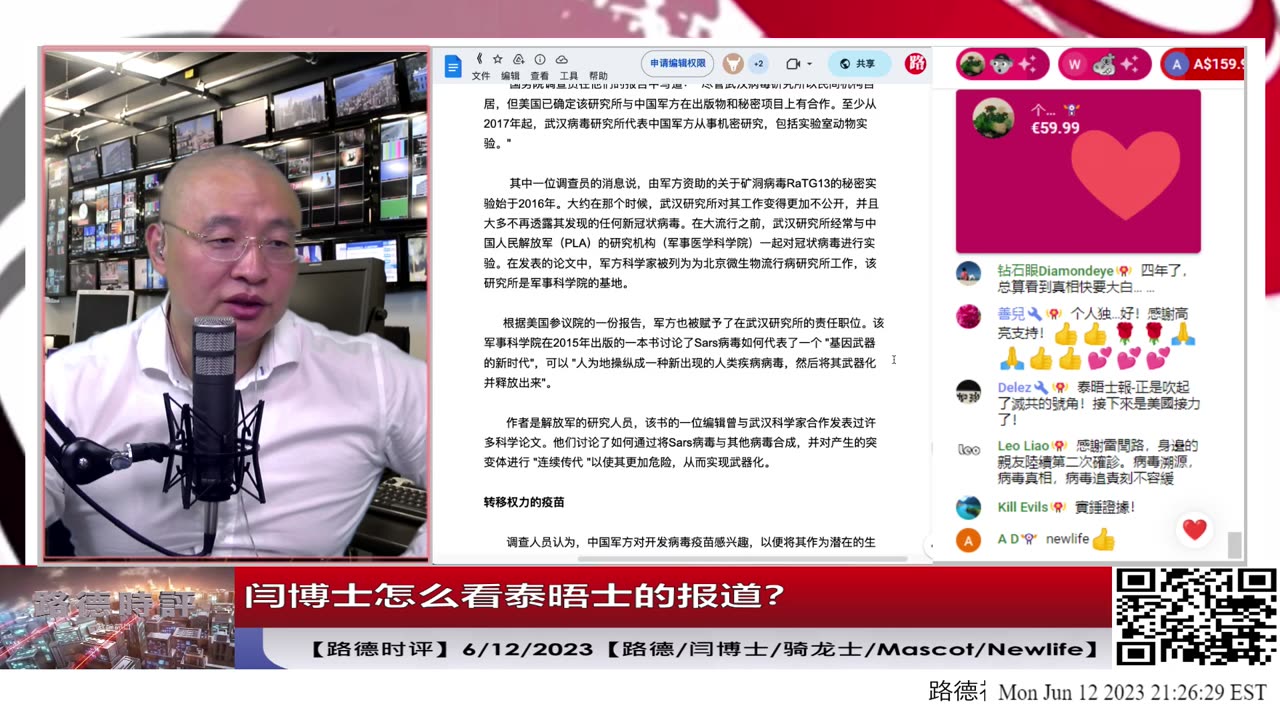Click the paragraph mentioning RaTG13
The height and width of the screenshot is (720, 1280).
click(681, 233)
